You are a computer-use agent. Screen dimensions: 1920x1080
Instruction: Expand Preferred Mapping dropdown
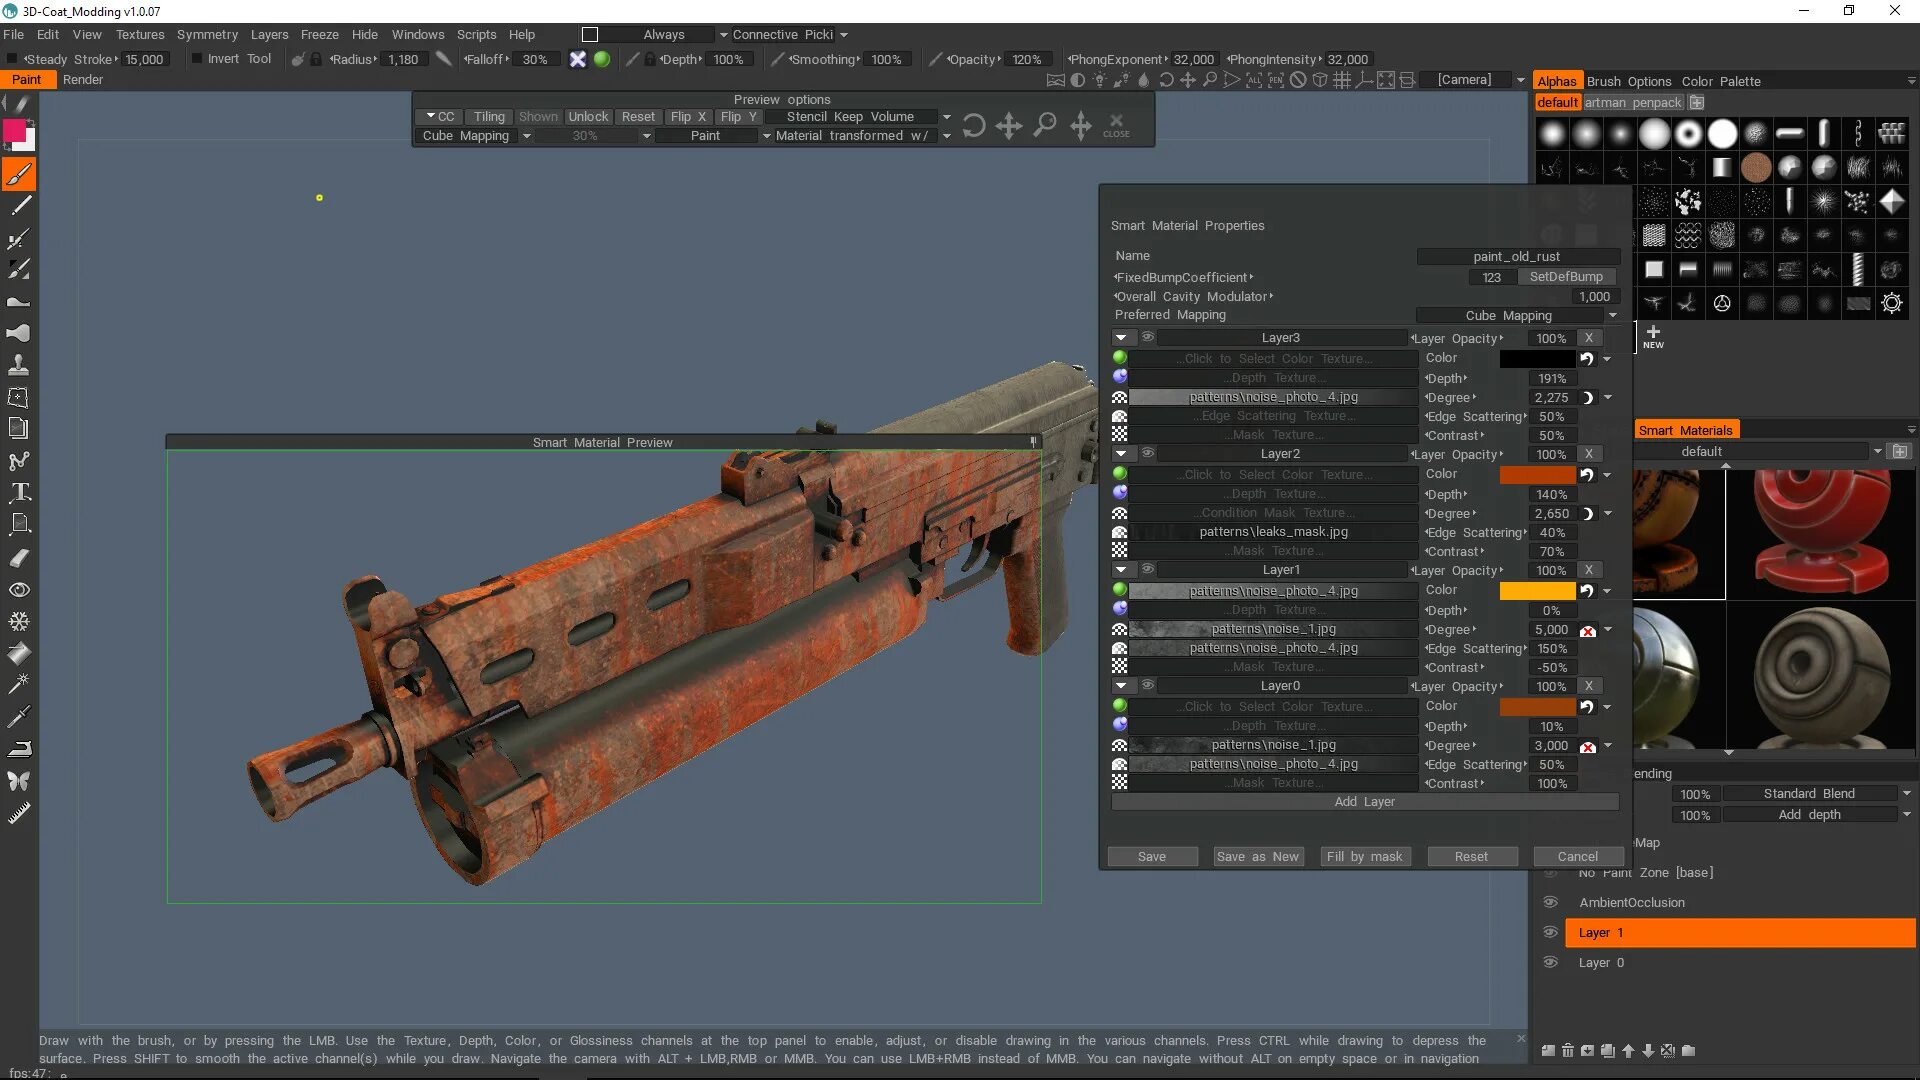pyautogui.click(x=1611, y=314)
